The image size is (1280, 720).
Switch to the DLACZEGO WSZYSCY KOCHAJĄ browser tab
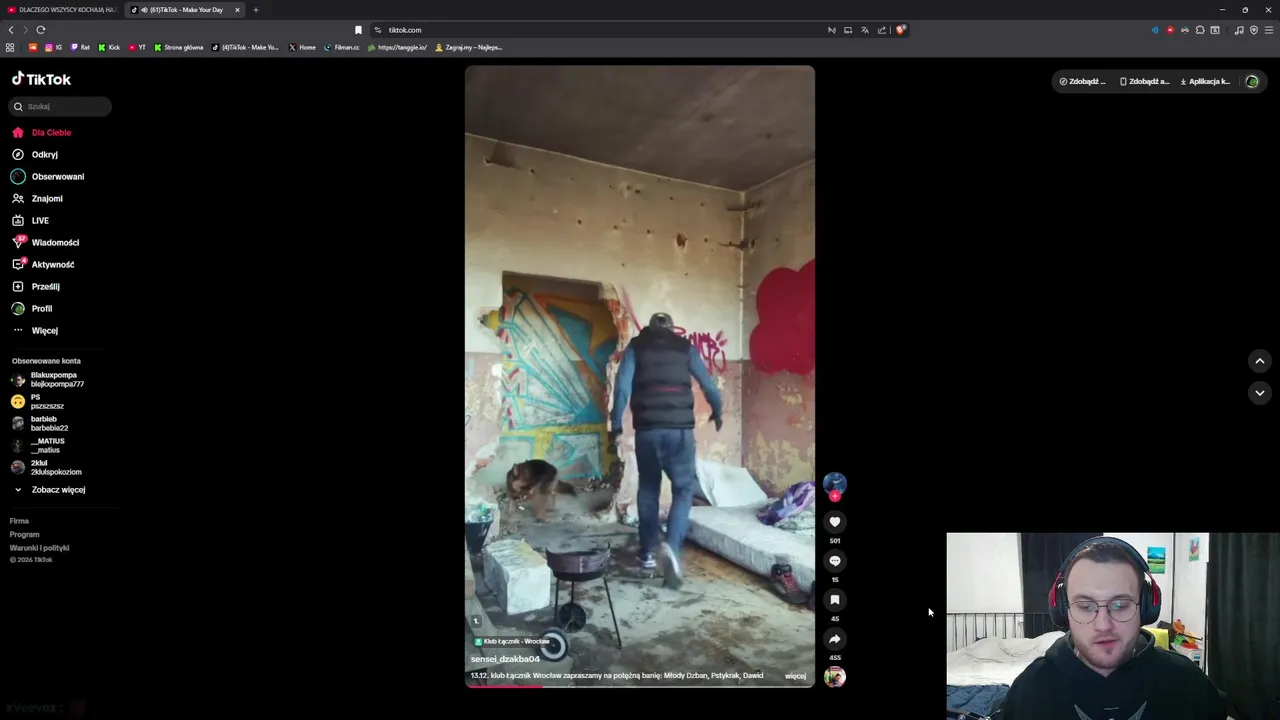[x=62, y=10]
